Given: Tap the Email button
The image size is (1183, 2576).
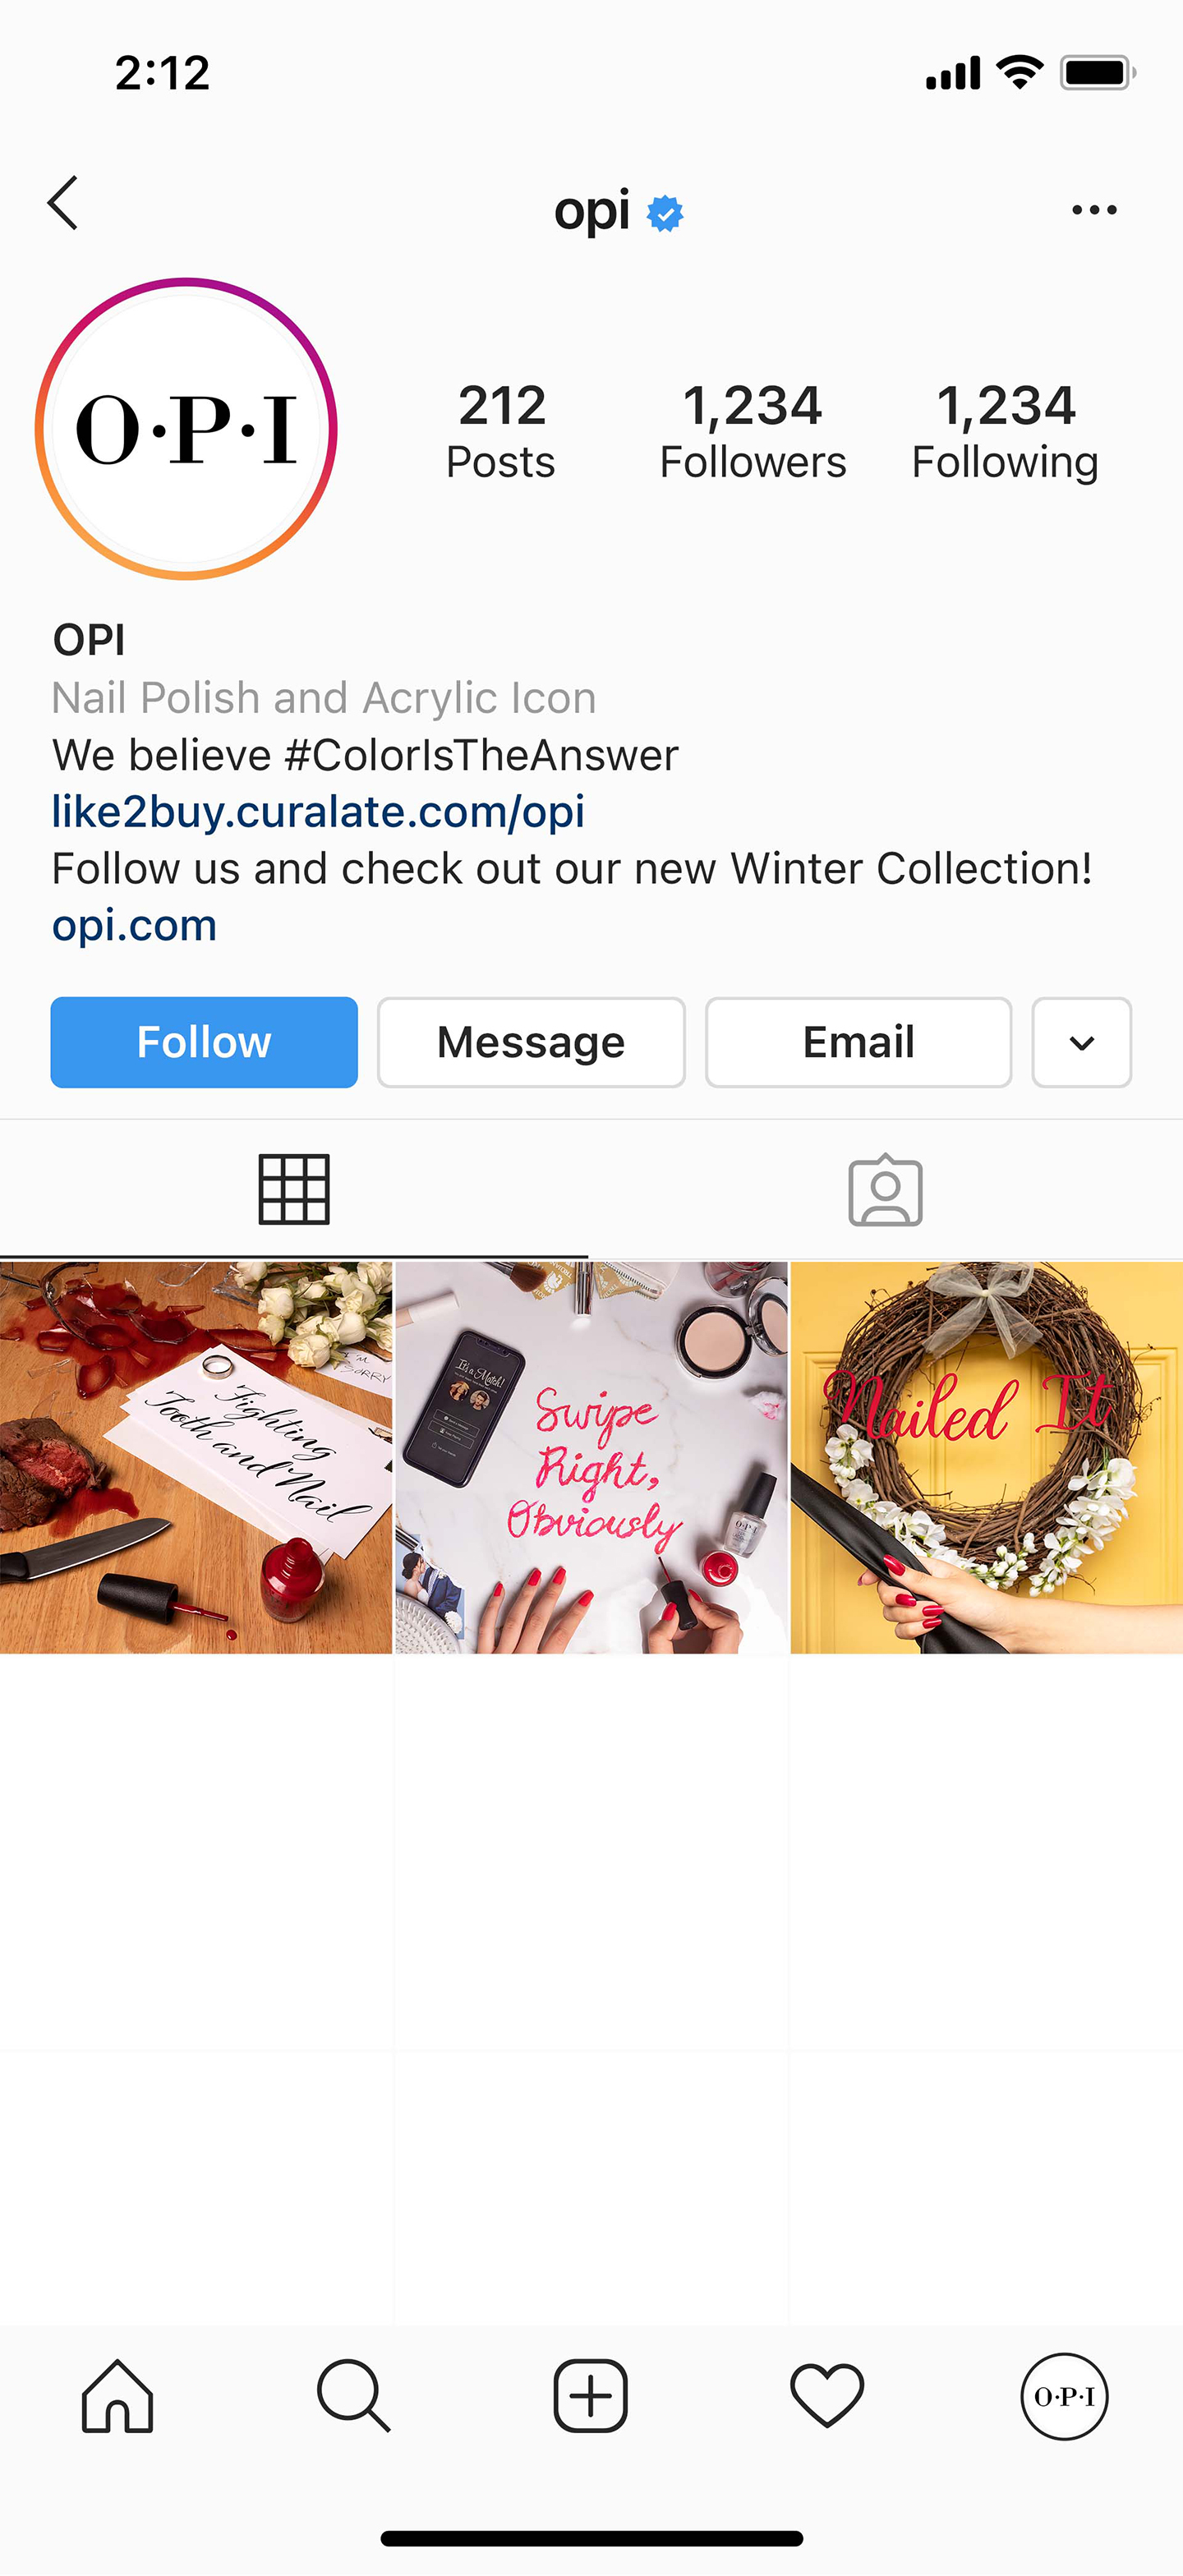Looking at the screenshot, I should pyautogui.click(x=859, y=1042).
